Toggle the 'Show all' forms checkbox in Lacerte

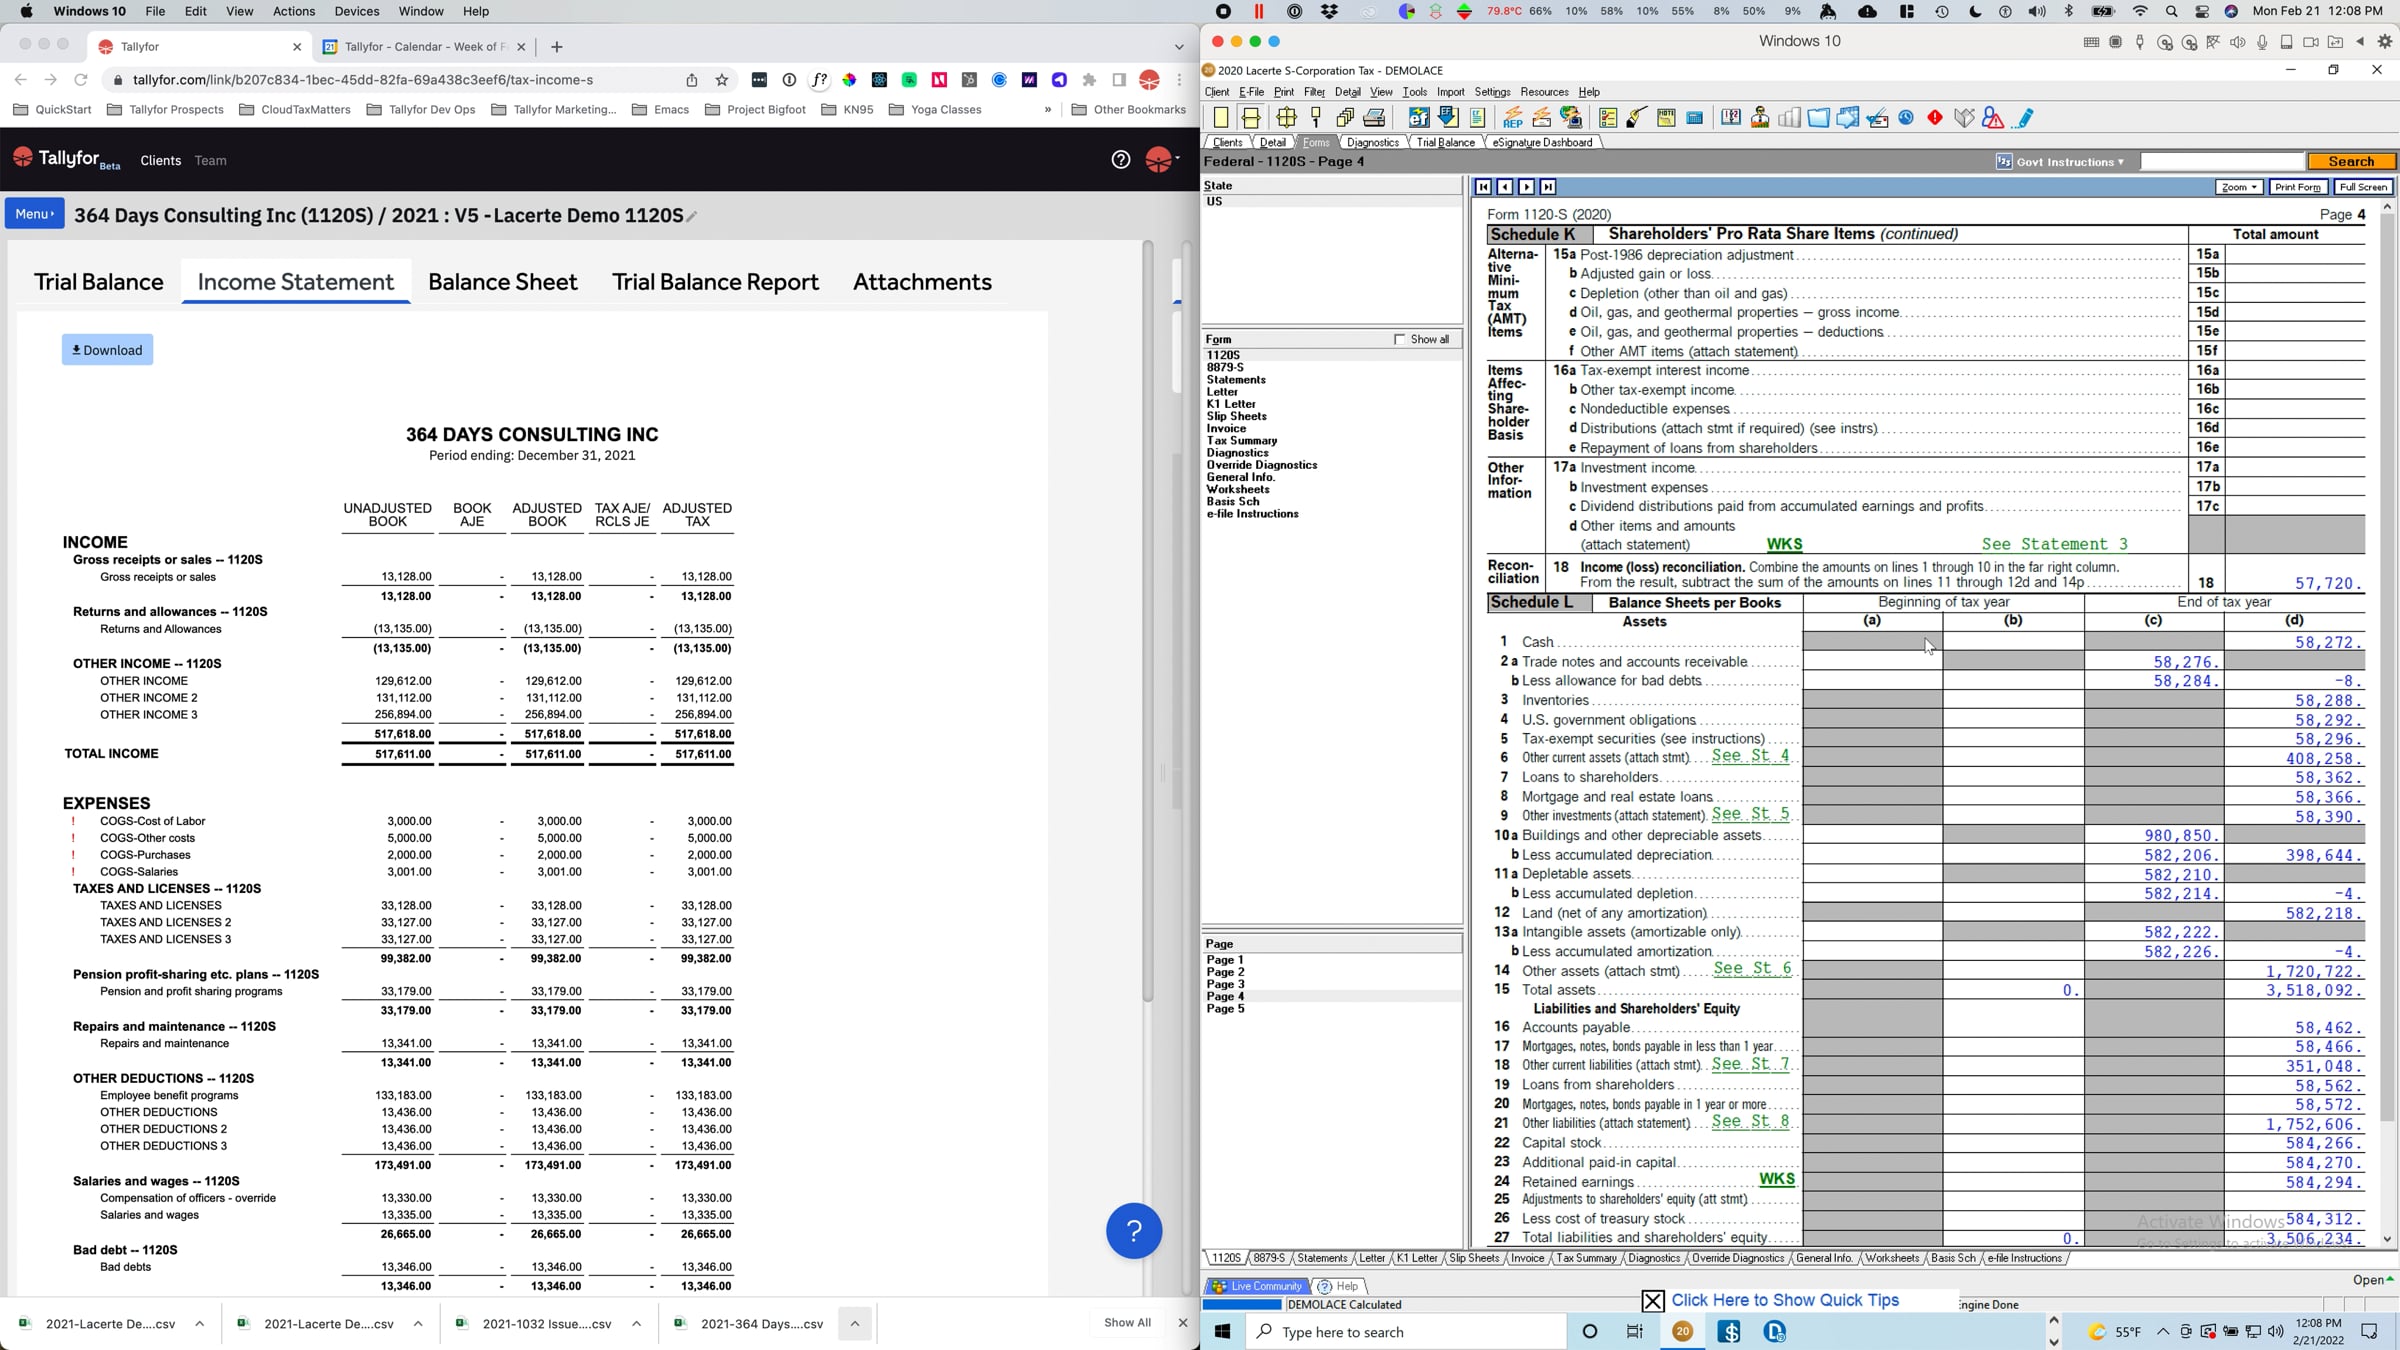[1399, 339]
